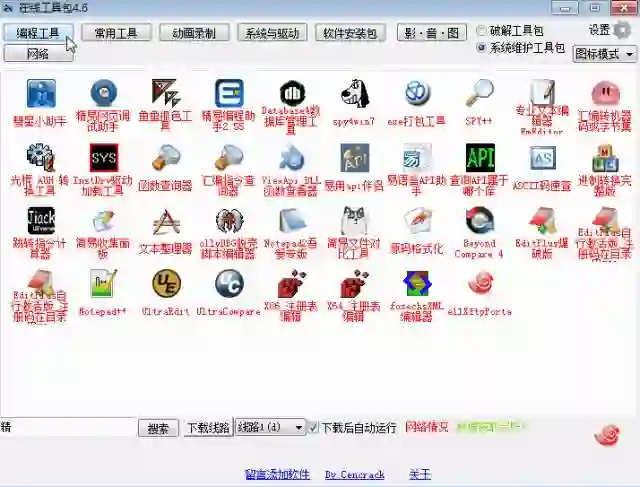This screenshot has height=487, width=640.
Task: Select 破解工具包 radio button
Action: point(482,31)
